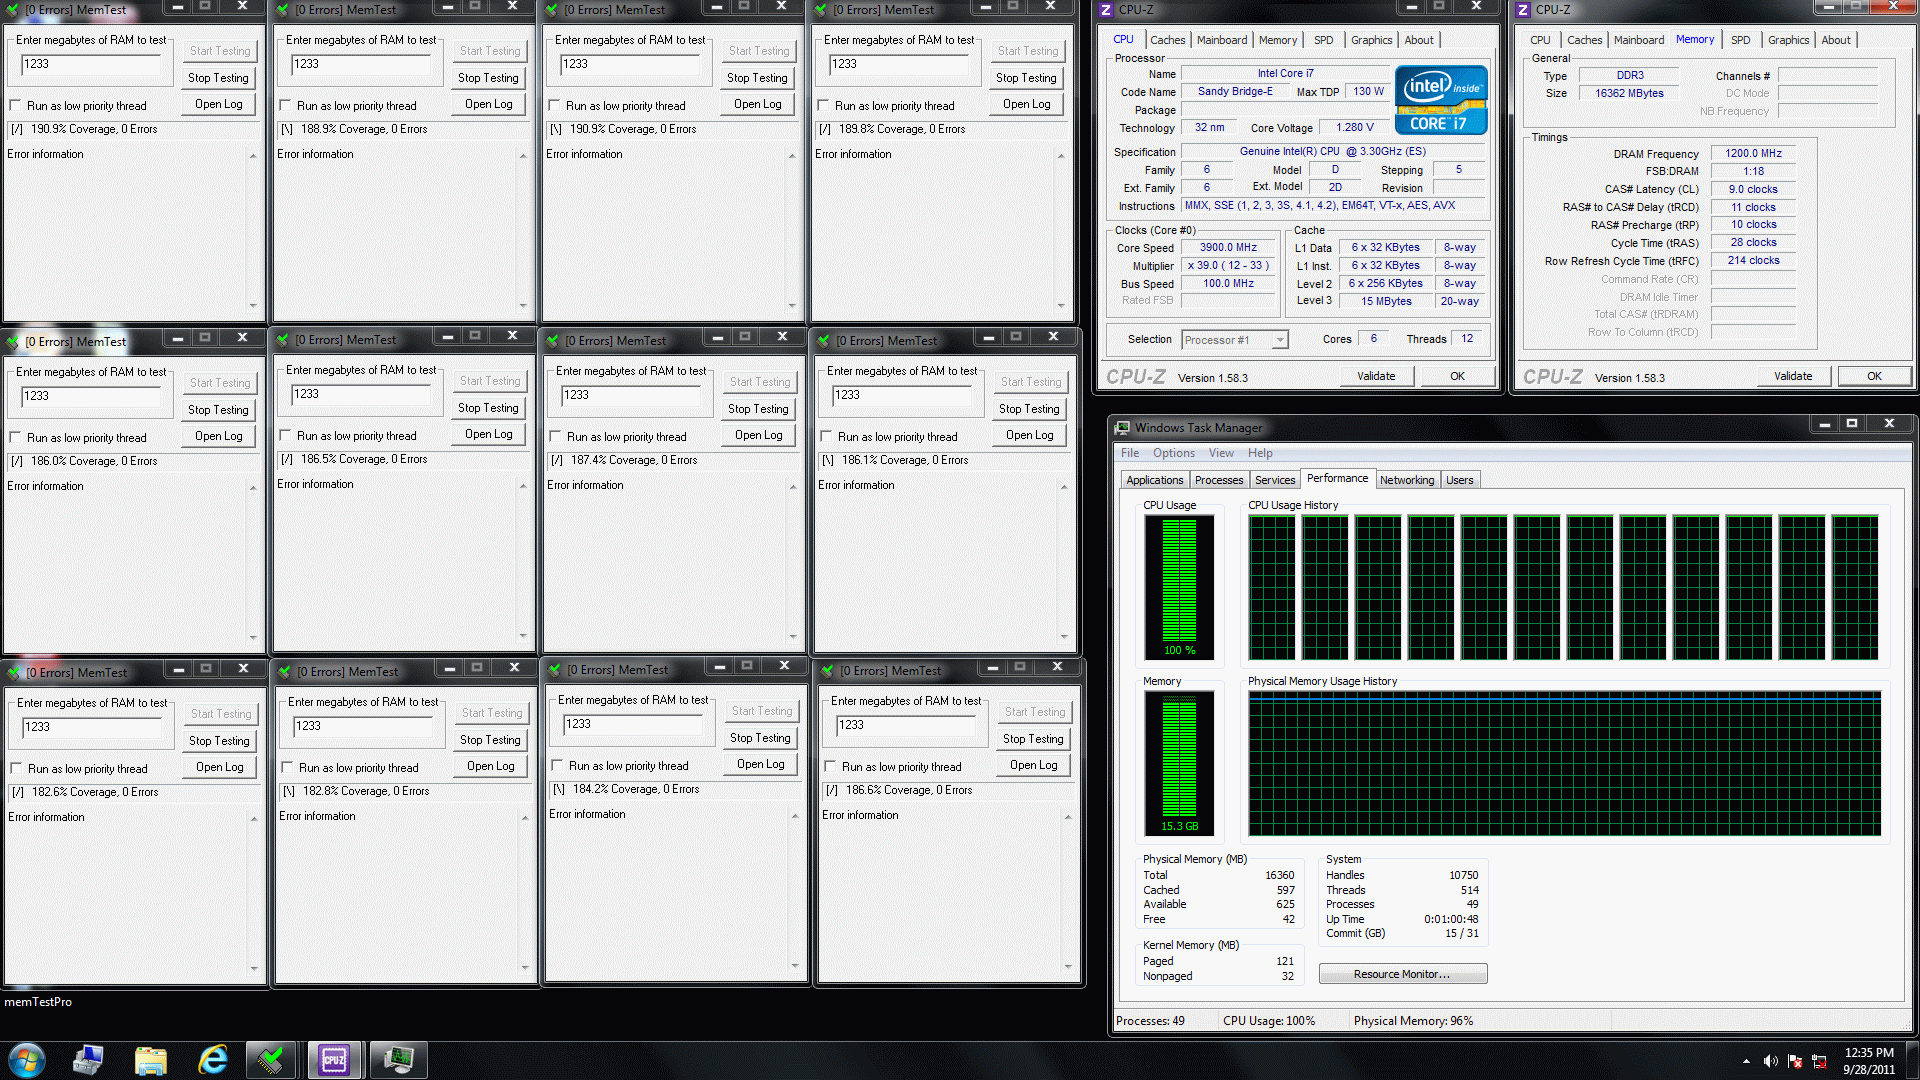
Task: Click the MemTest checkmark taskbar icon
Action: [x=270, y=1060]
